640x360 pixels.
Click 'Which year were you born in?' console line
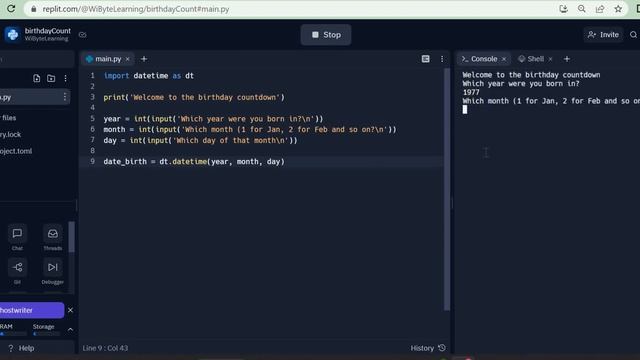(521, 84)
